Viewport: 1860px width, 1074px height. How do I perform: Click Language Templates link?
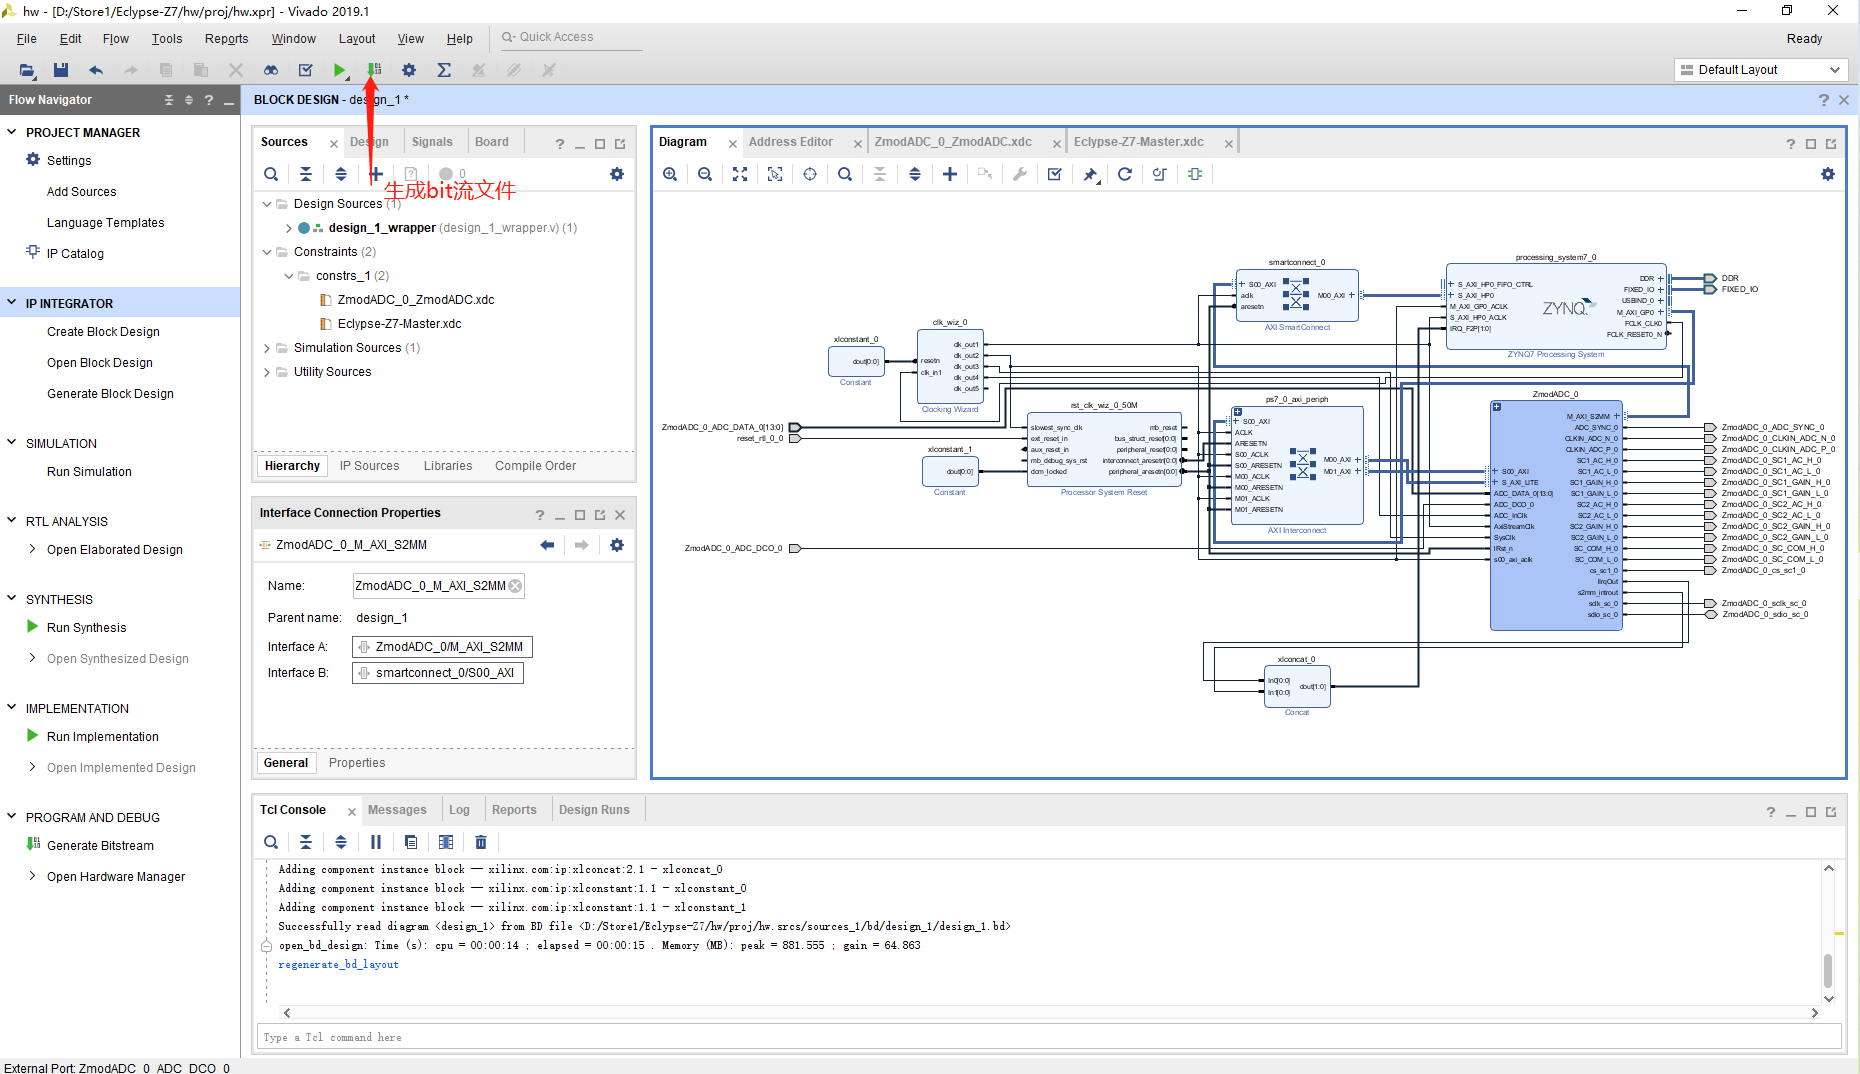coord(105,223)
